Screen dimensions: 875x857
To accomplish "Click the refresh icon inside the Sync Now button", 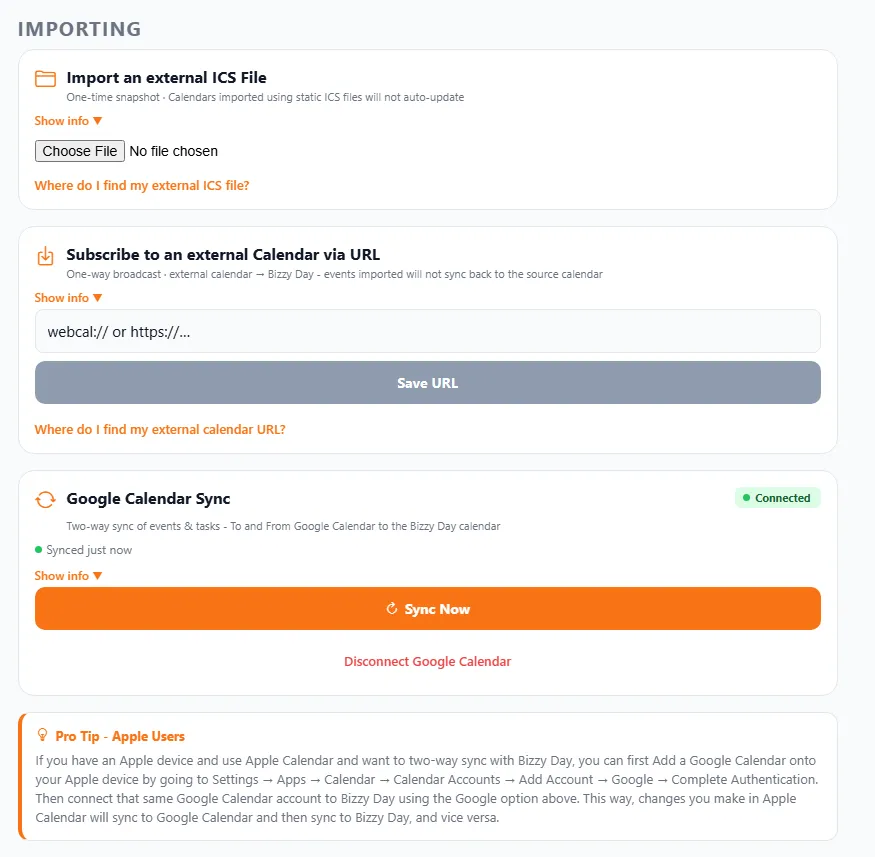I will tap(392, 608).
